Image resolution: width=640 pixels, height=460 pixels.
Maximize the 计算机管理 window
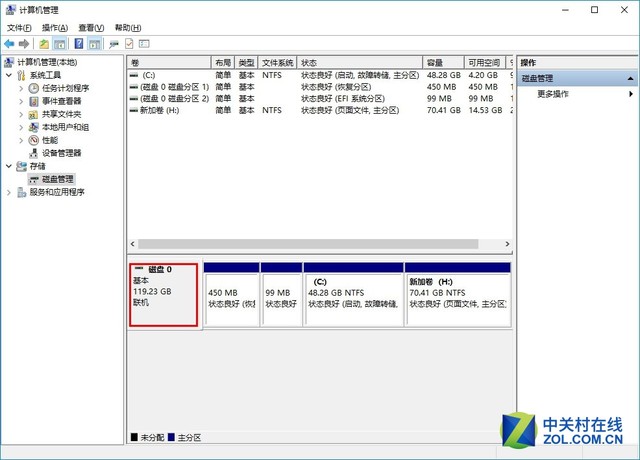tap(594, 10)
